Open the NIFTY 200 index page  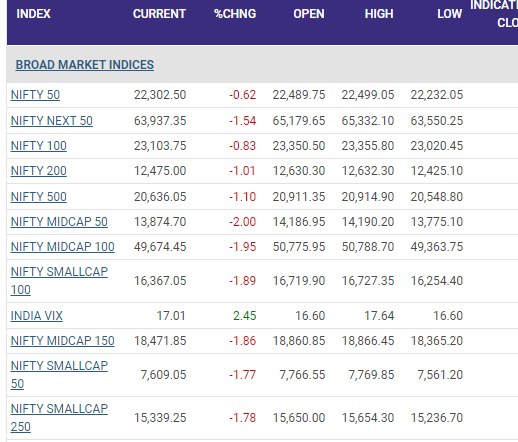pos(39,171)
